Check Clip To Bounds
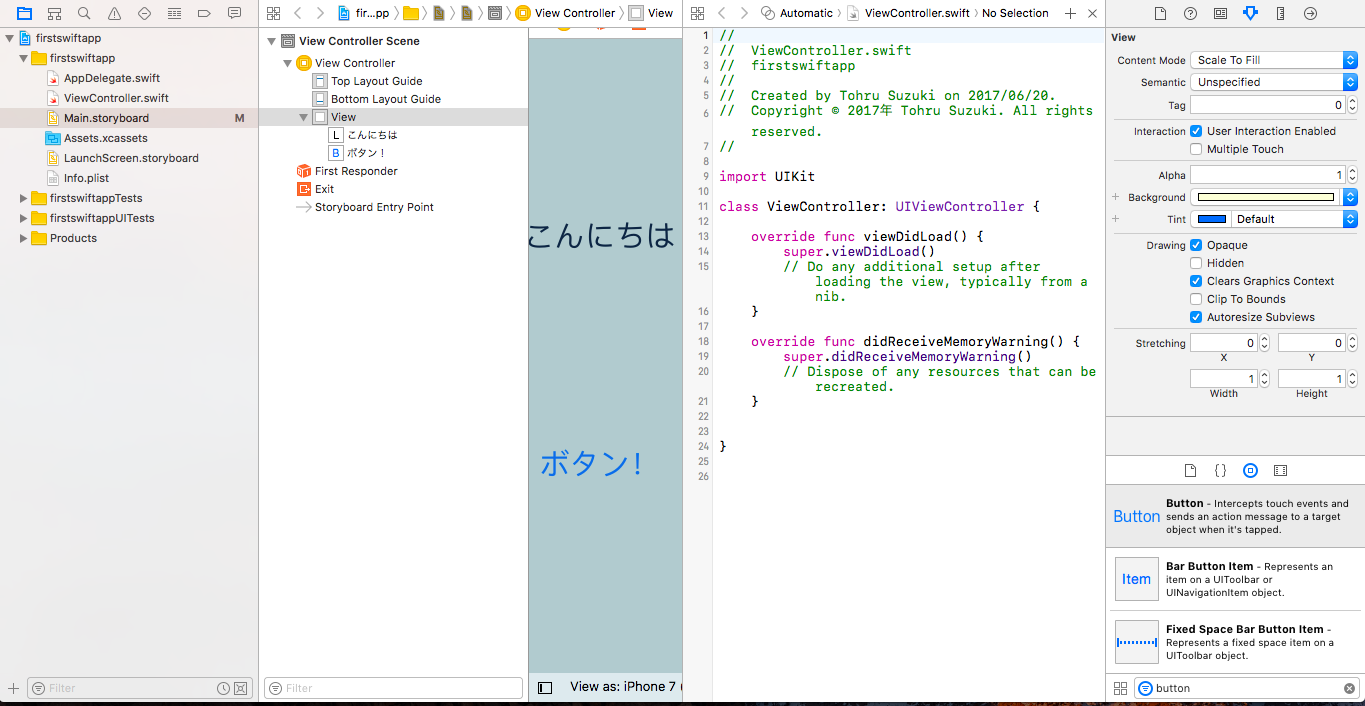 coord(1196,298)
